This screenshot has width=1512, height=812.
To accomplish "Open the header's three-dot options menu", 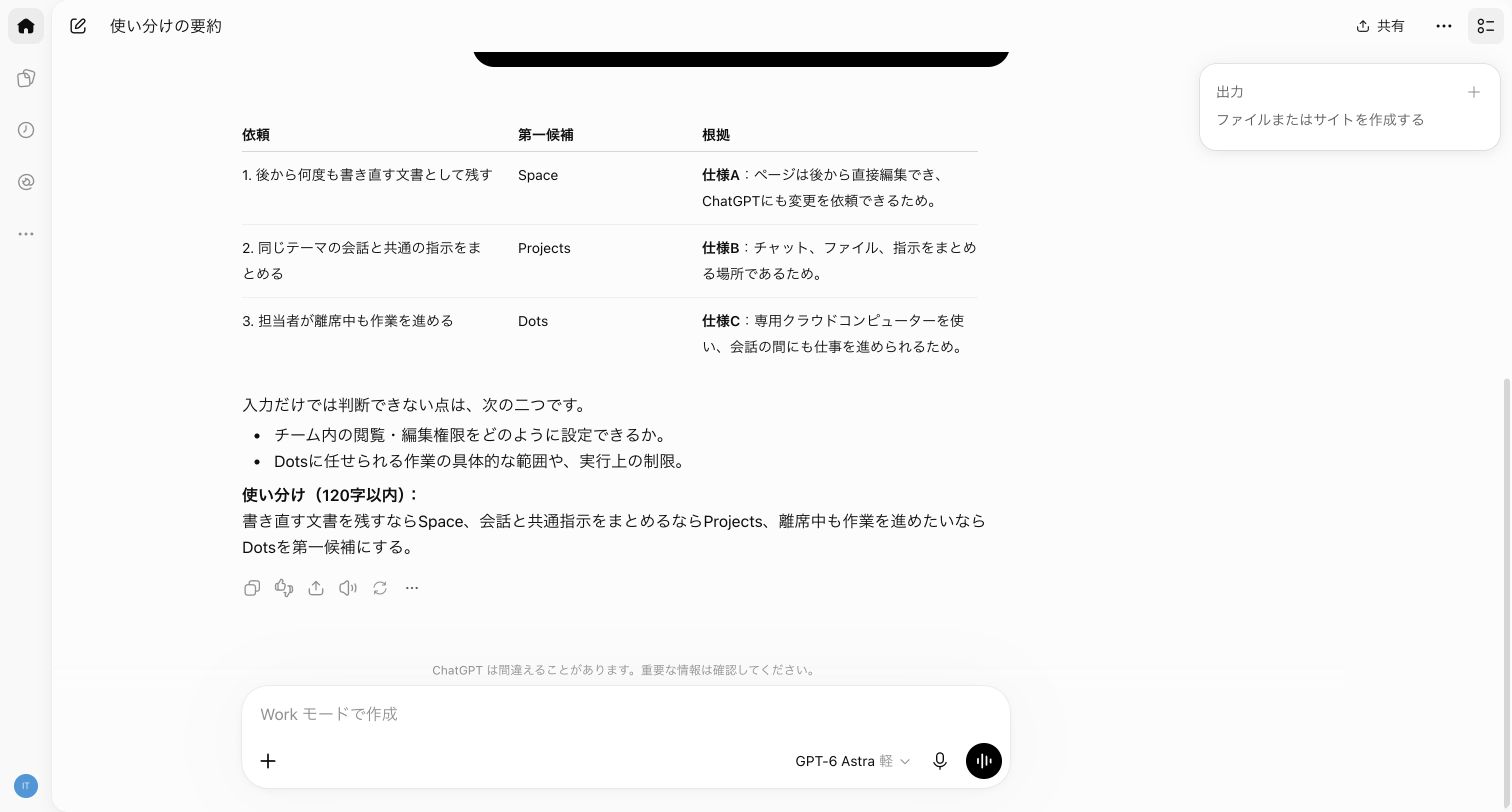I will [1443, 26].
